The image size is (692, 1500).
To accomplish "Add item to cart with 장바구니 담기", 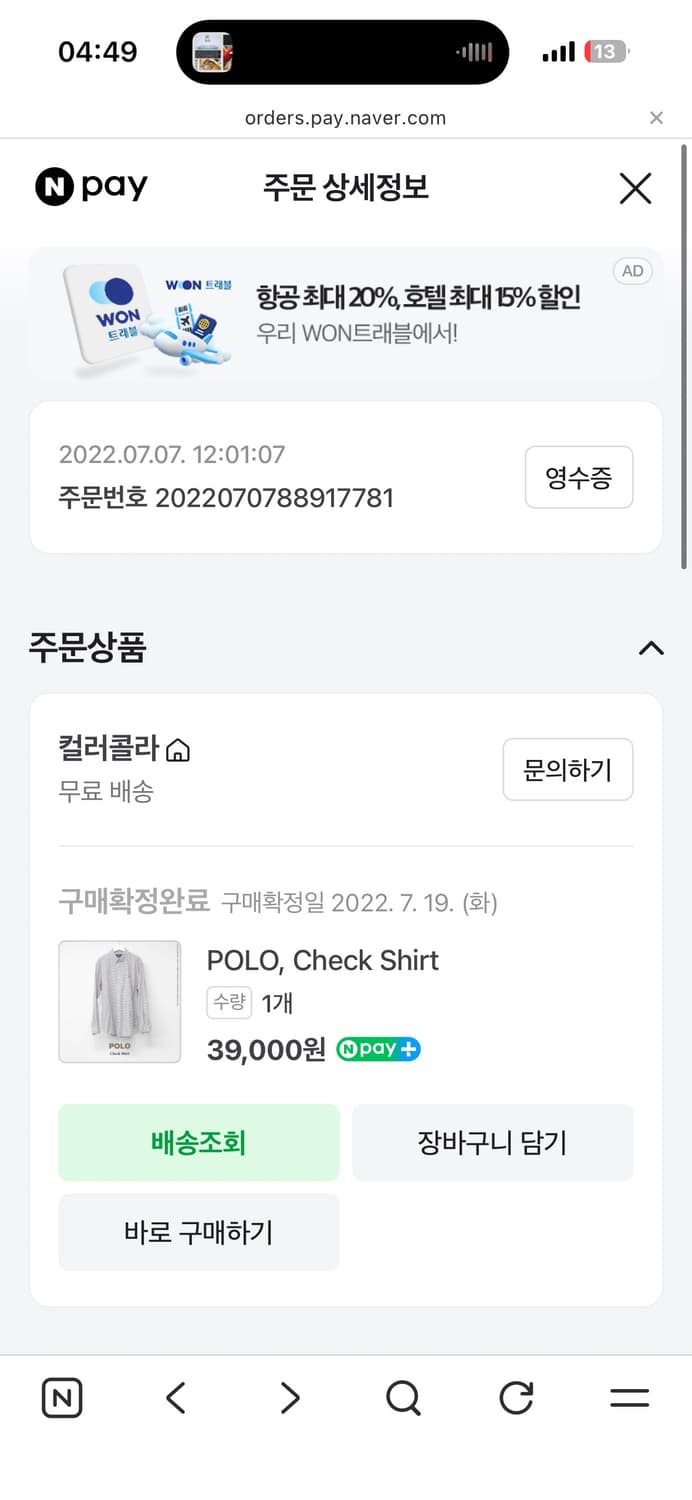I will click(x=493, y=1143).
